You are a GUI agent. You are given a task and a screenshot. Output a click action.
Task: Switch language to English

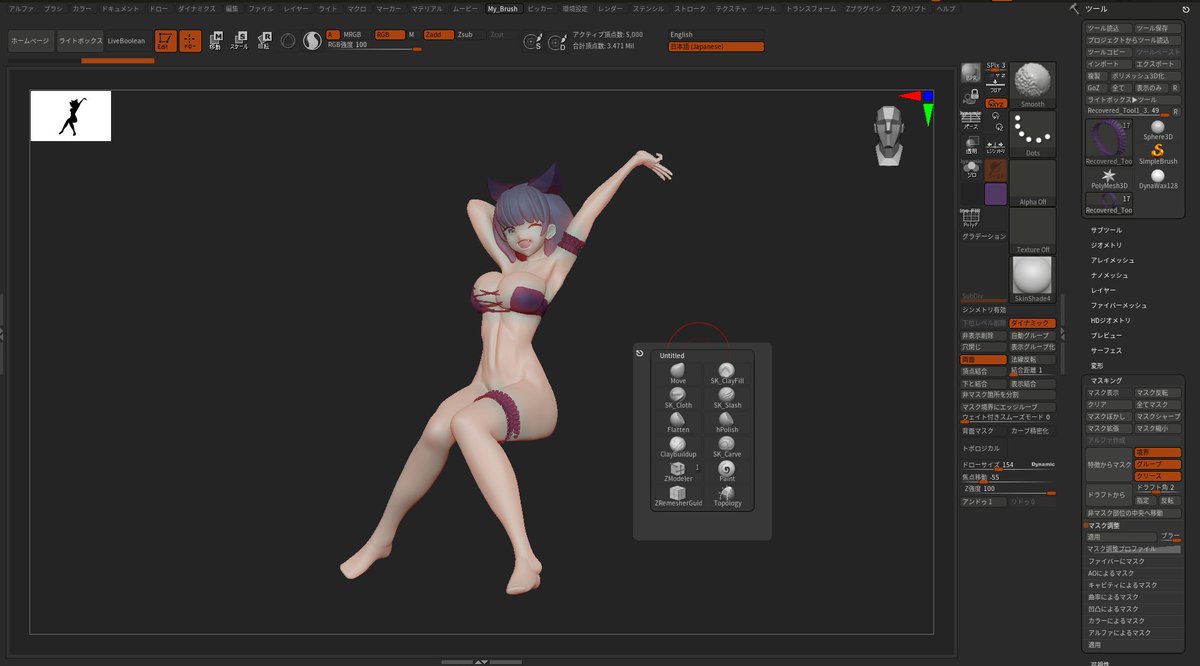pyautogui.click(x=716, y=34)
